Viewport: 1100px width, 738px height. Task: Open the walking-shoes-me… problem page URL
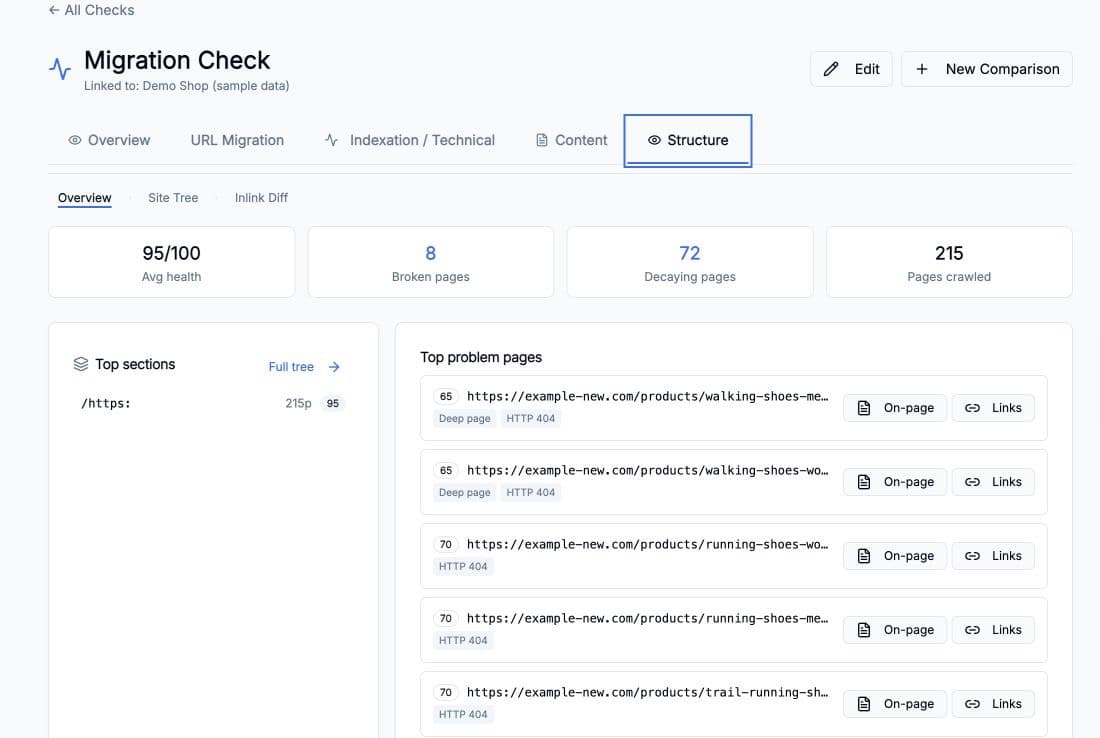click(x=647, y=396)
